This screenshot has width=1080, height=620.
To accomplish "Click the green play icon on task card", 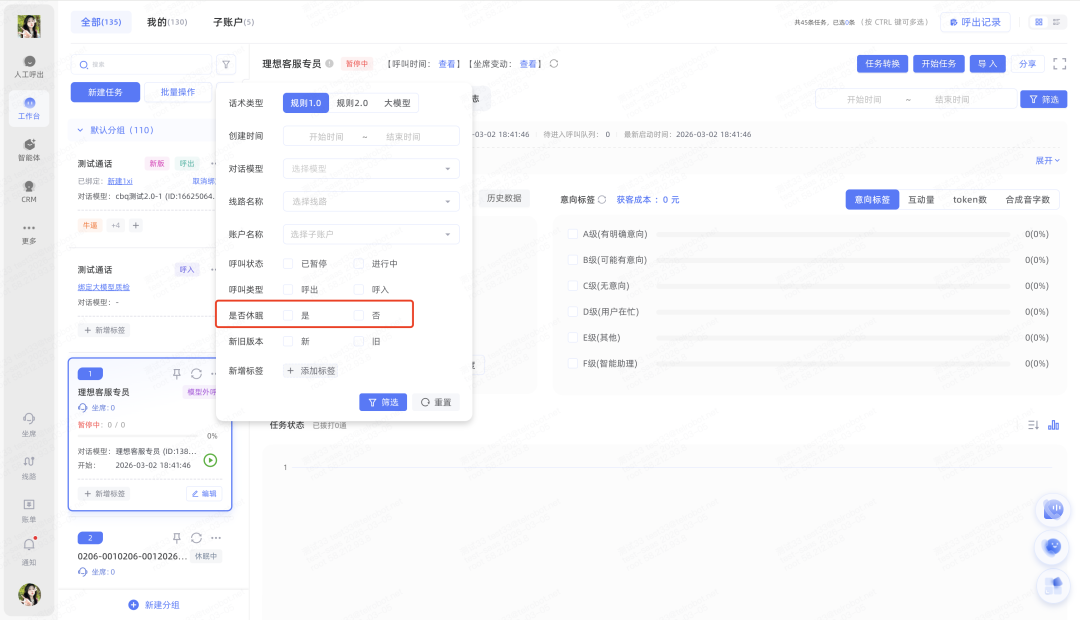I will (x=210, y=460).
